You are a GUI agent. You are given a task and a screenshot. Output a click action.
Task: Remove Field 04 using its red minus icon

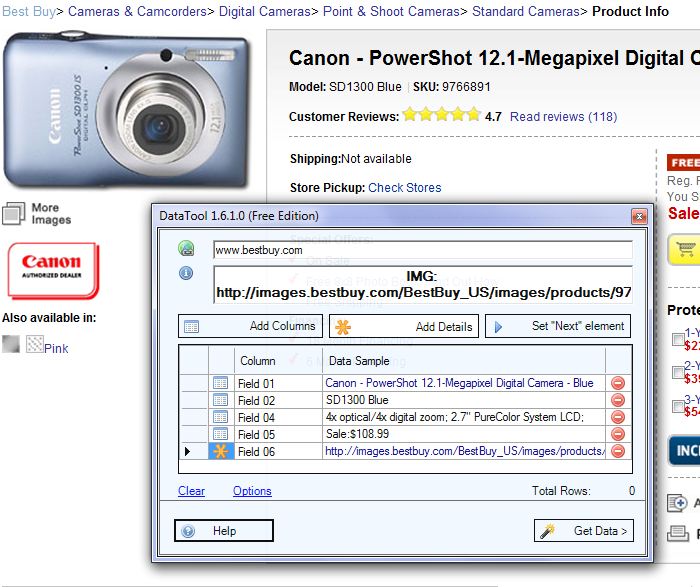617,417
